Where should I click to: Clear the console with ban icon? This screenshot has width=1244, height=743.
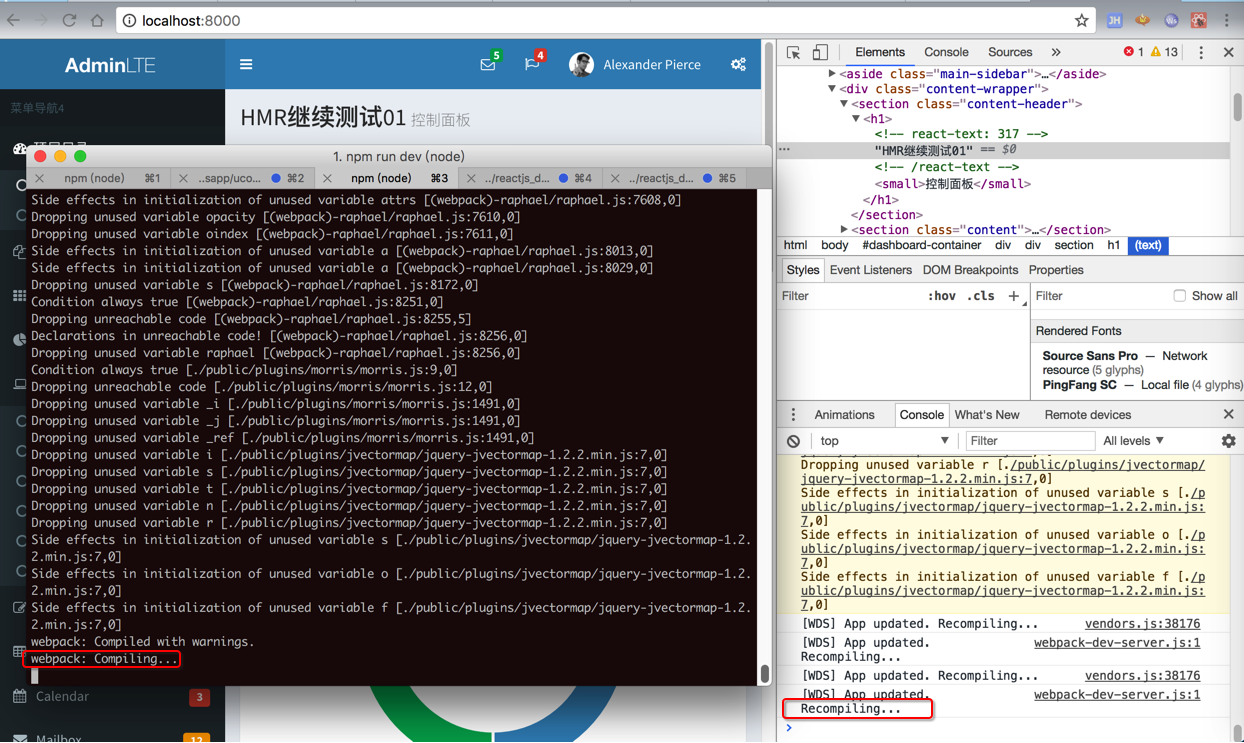[x=793, y=441]
